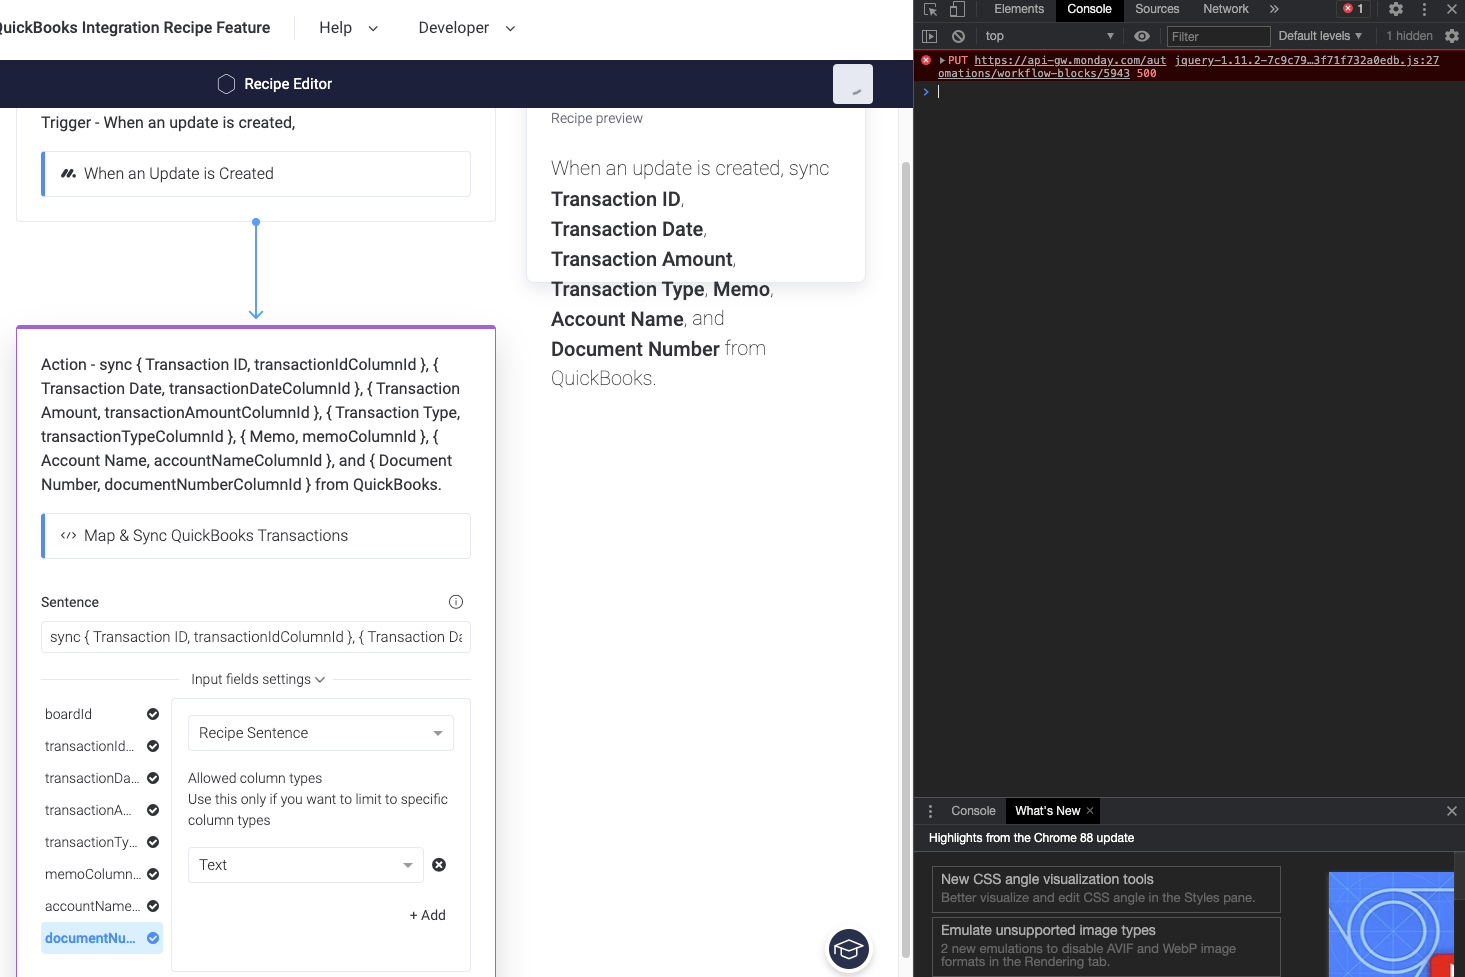Select the boardId field row
The image size is (1465, 977).
102,714
